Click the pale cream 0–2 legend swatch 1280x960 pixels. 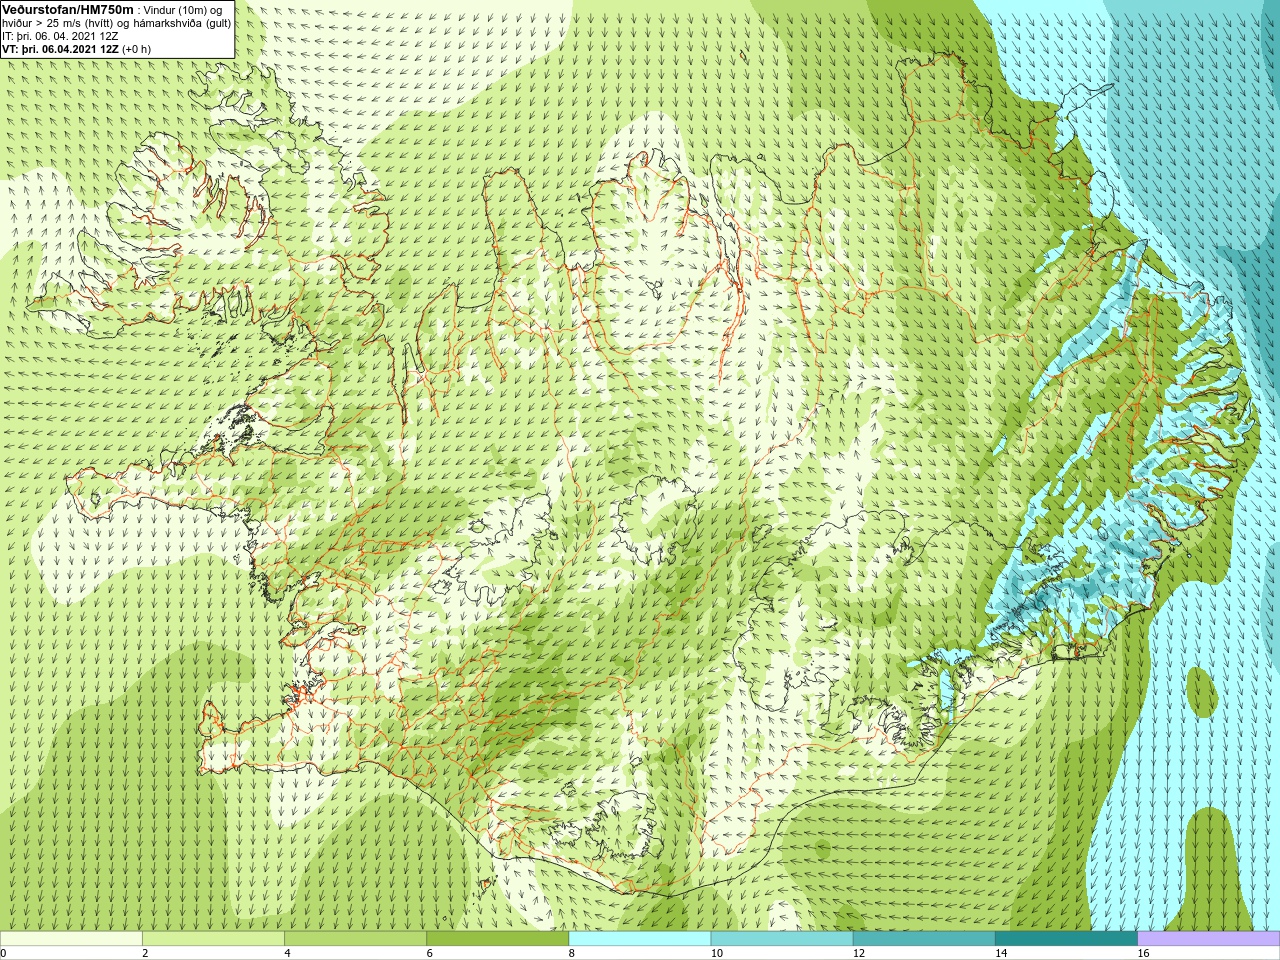[x=71, y=939]
